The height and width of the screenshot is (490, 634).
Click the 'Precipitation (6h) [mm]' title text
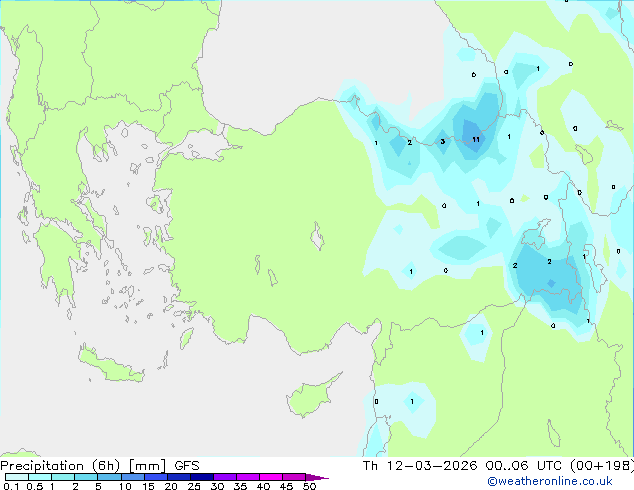[x=83, y=466]
